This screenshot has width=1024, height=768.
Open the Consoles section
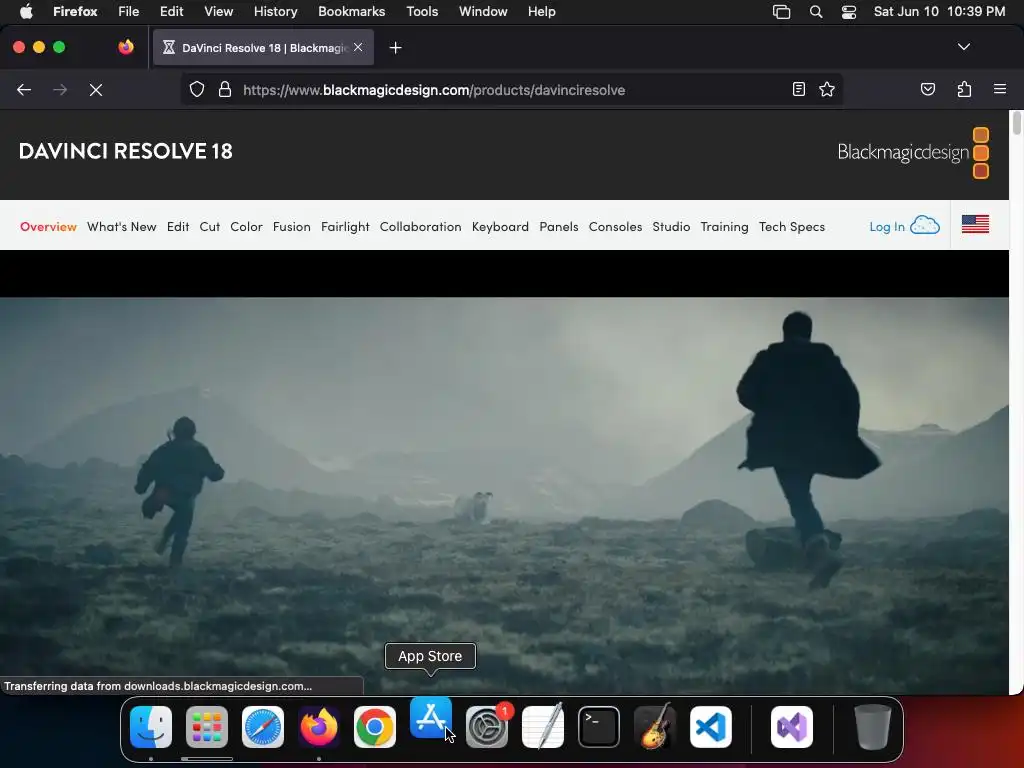pyautogui.click(x=615, y=227)
